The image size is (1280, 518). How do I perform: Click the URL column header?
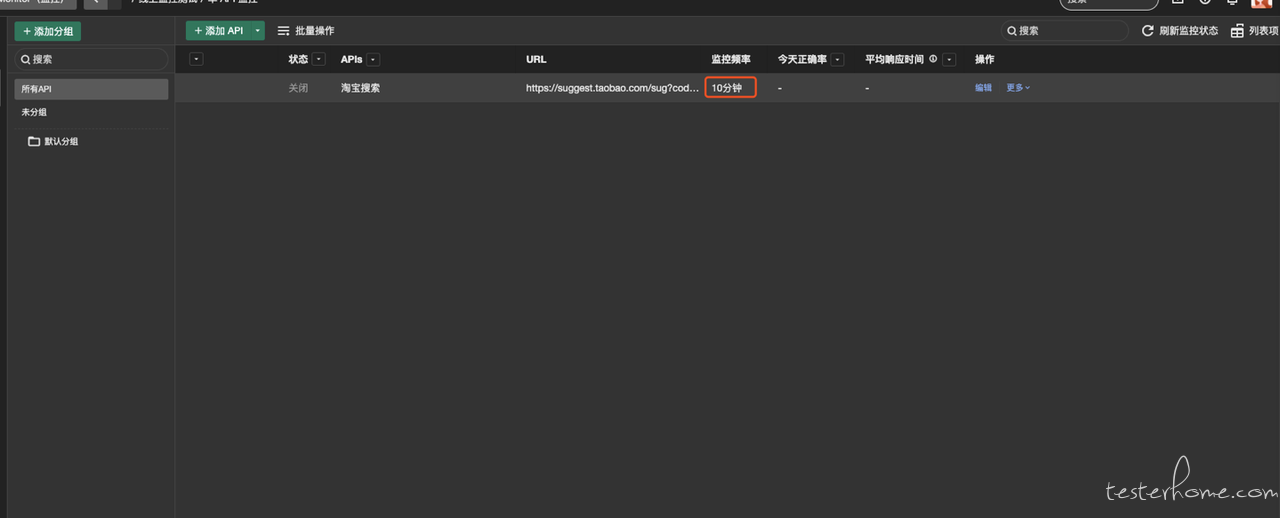pyautogui.click(x=536, y=59)
